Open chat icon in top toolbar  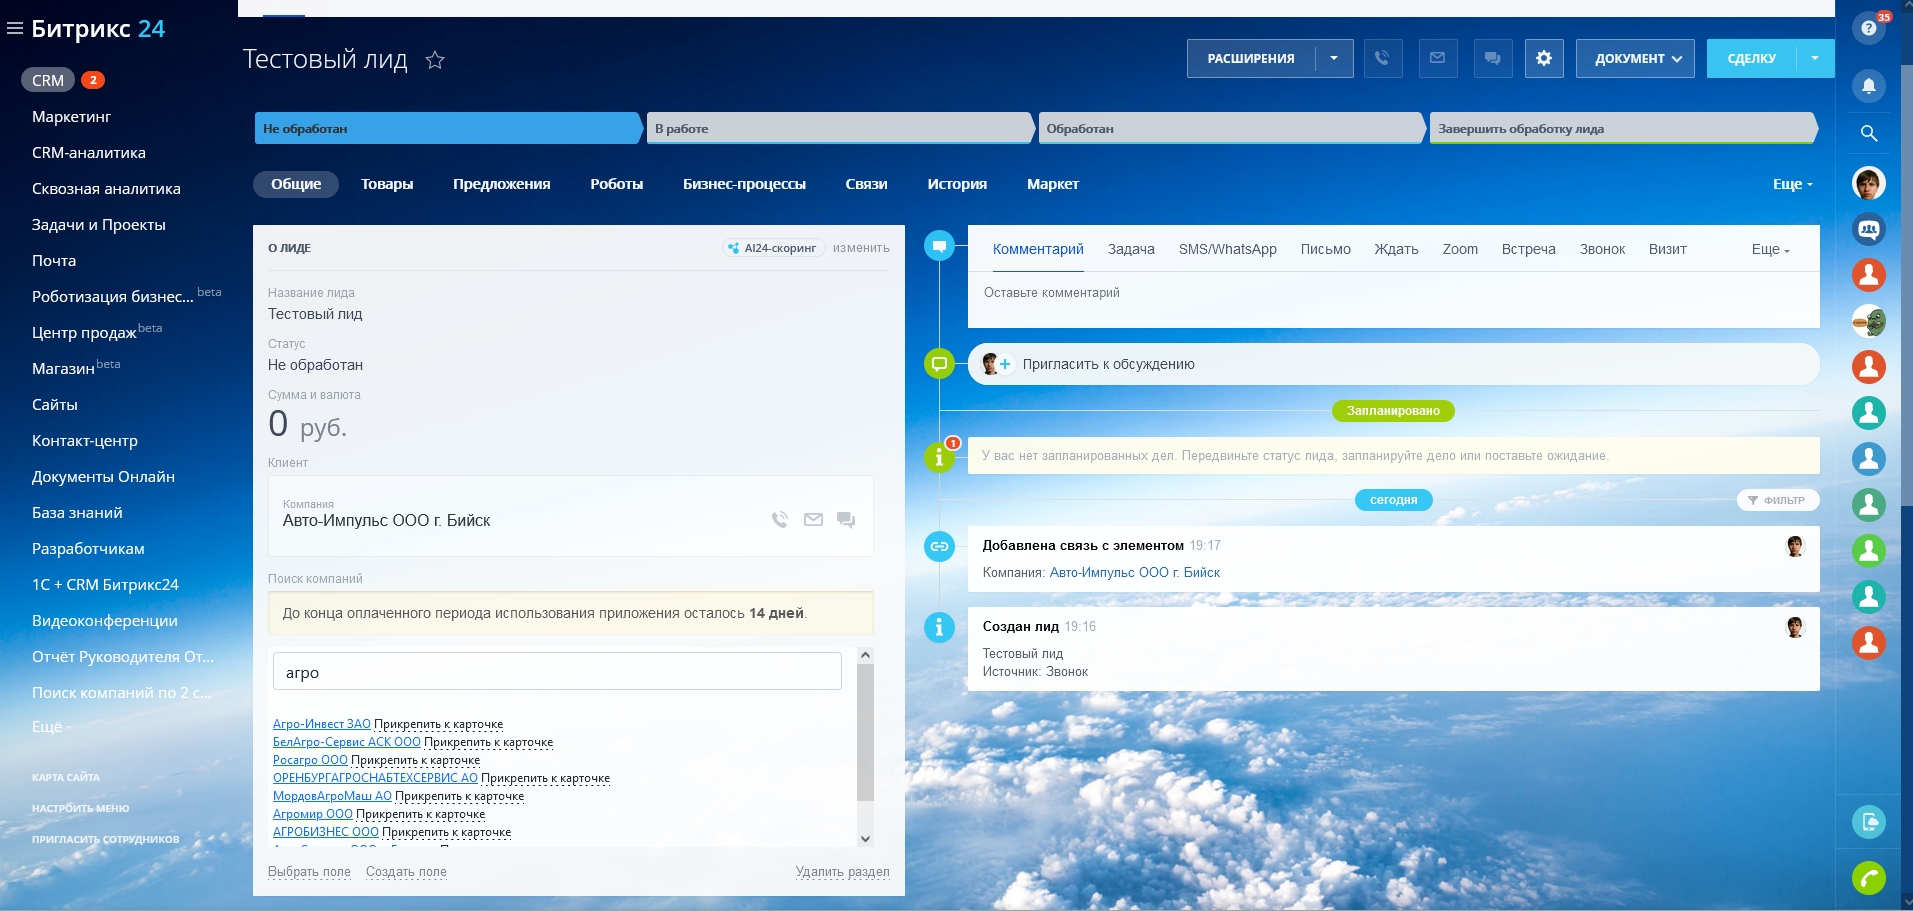tap(1492, 58)
